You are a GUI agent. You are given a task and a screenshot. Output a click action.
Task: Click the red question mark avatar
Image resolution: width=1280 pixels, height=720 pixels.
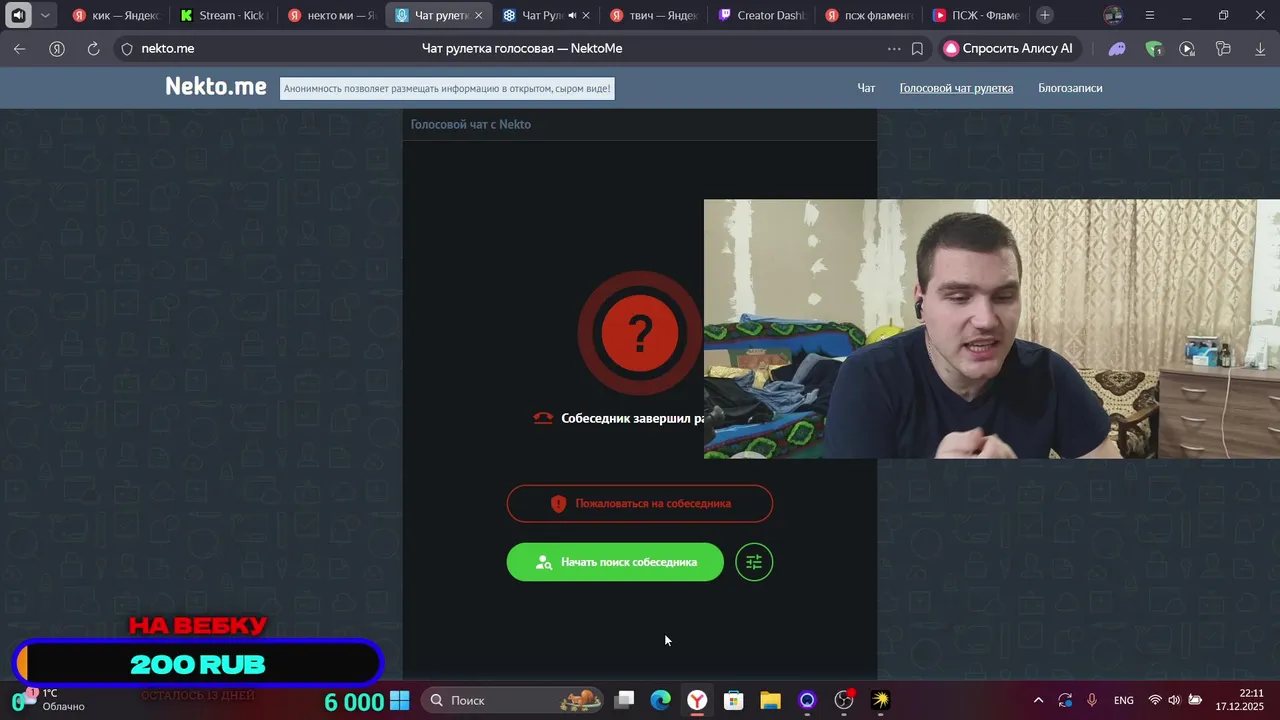[x=640, y=332]
